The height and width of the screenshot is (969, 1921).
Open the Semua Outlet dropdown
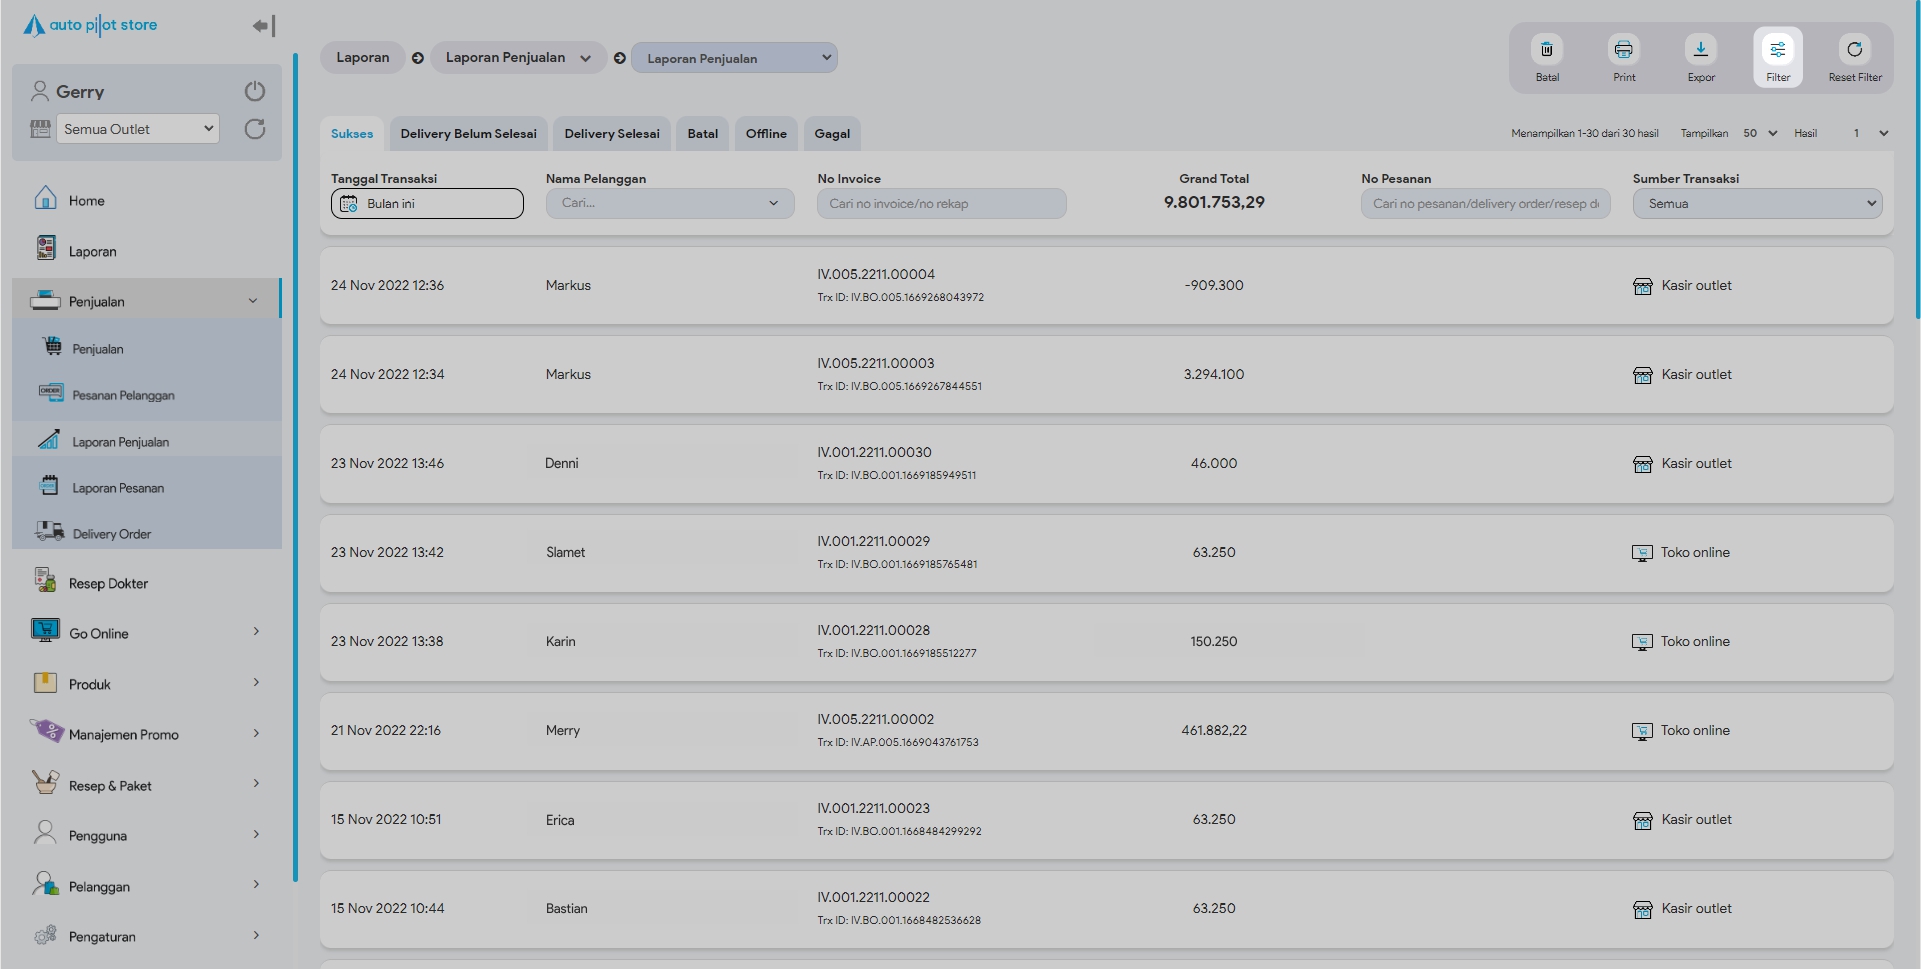point(138,129)
